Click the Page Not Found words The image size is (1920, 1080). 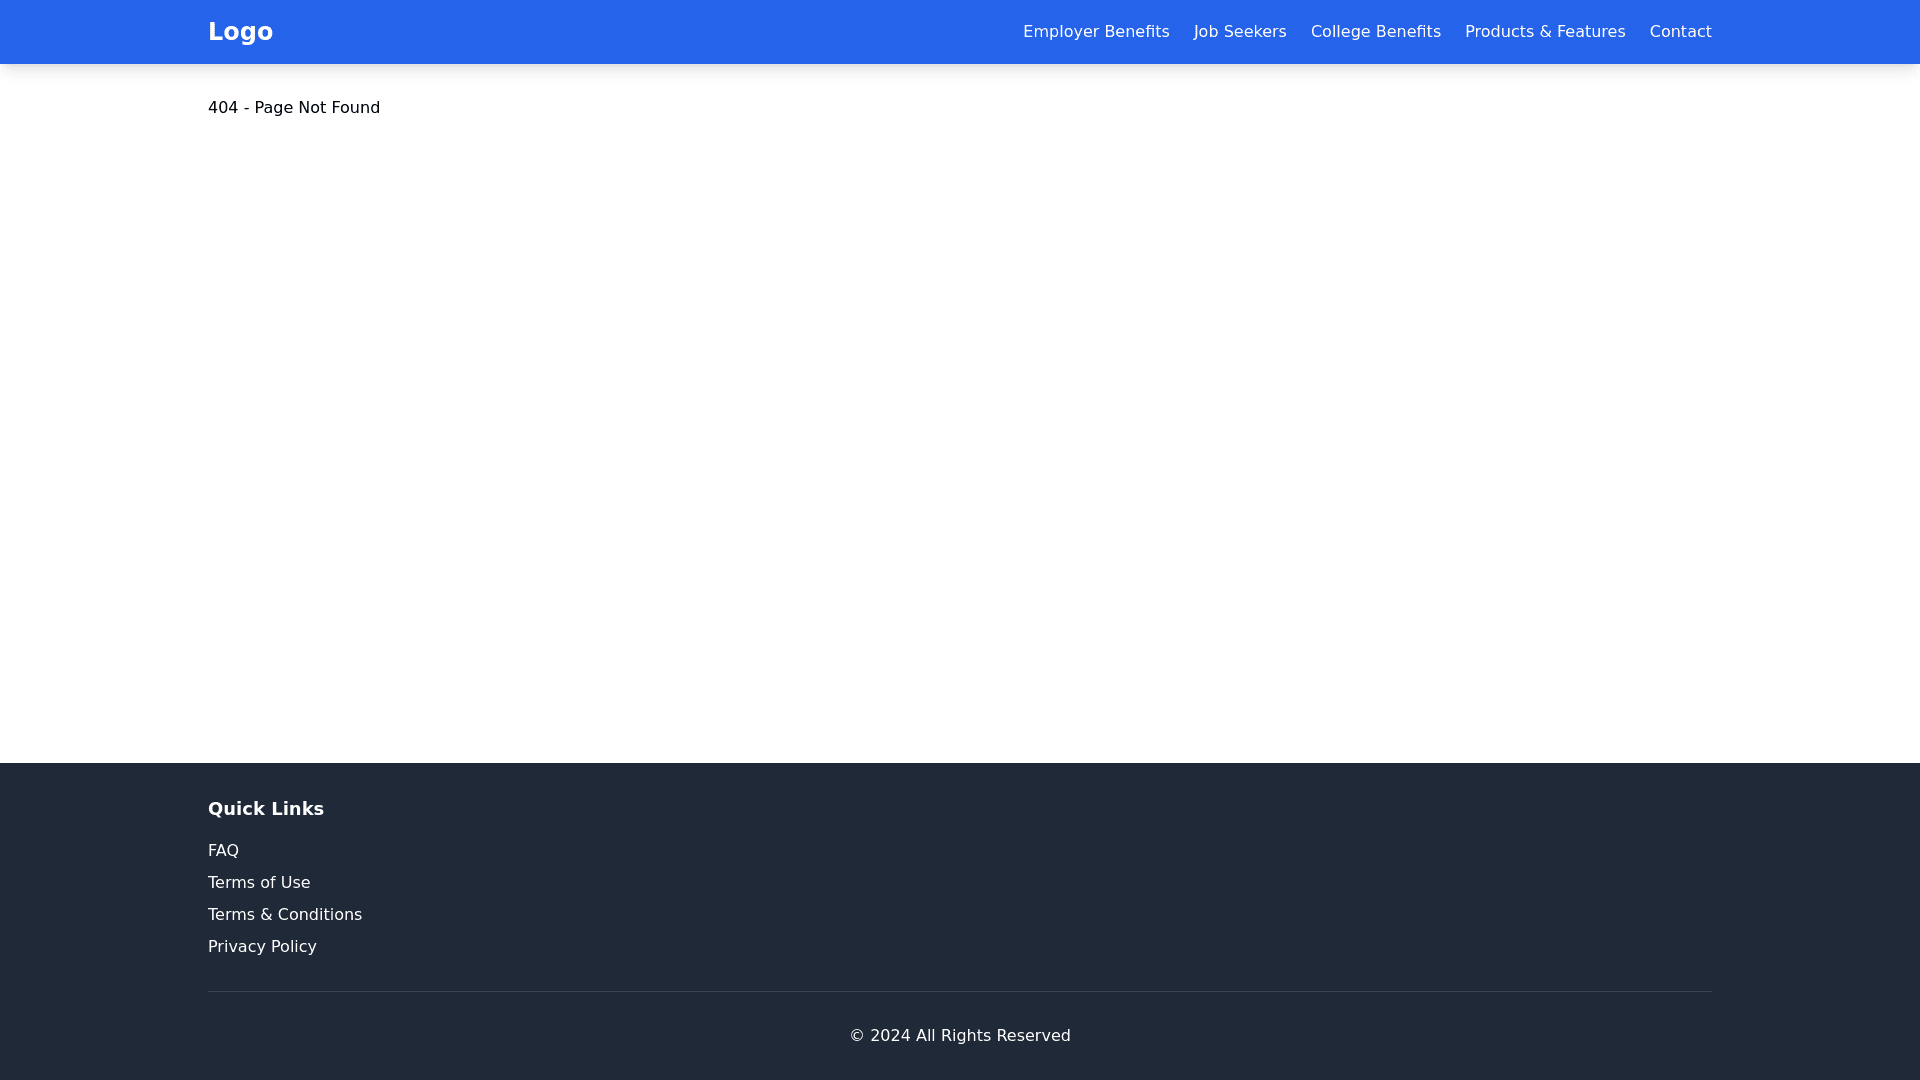316,108
